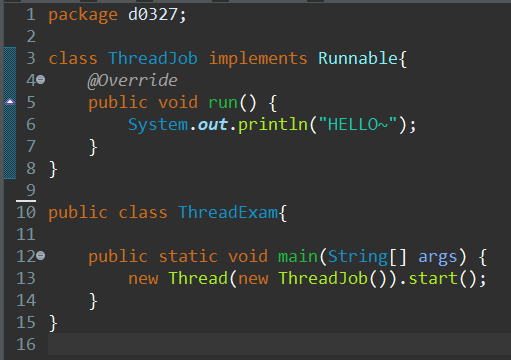Click line number 9 in the gutter
Image resolution: width=511 pixels, height=360 pixels.
[x=31, y=190]
